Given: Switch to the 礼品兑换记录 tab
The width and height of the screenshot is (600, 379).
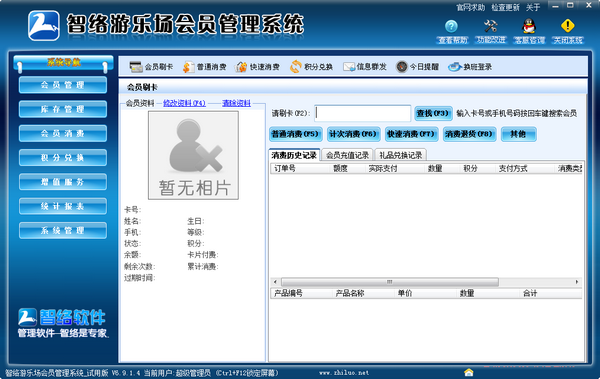Looking at the screenshot, I should [401, 155].
